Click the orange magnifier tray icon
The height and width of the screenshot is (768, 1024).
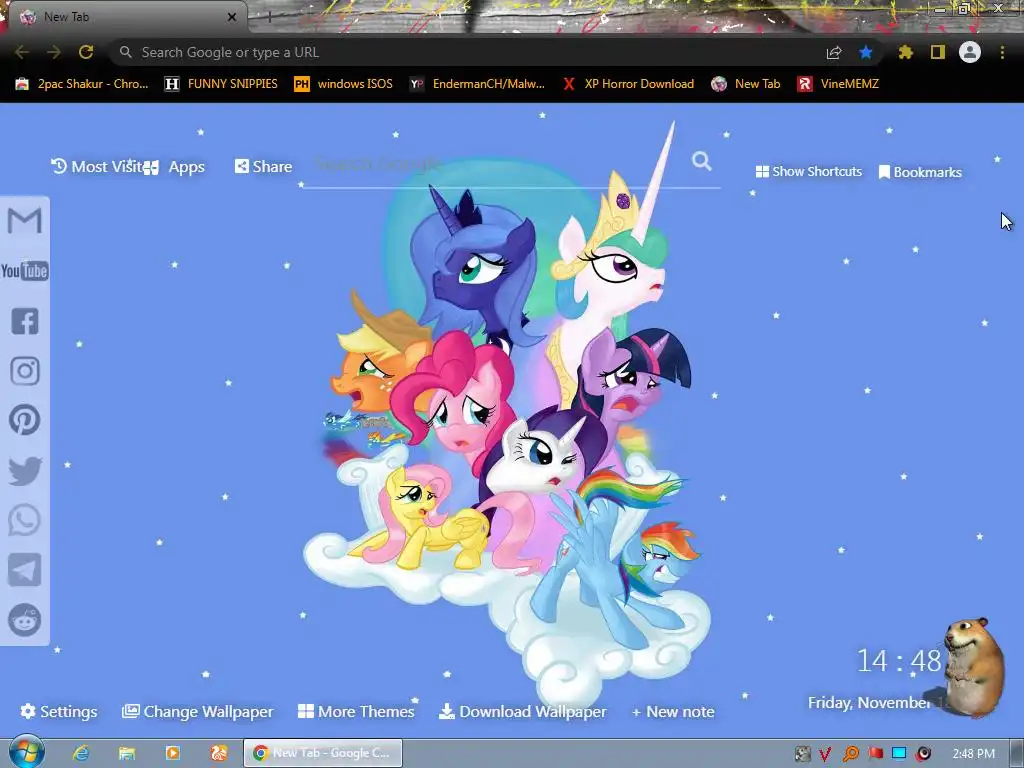(850, 754)
